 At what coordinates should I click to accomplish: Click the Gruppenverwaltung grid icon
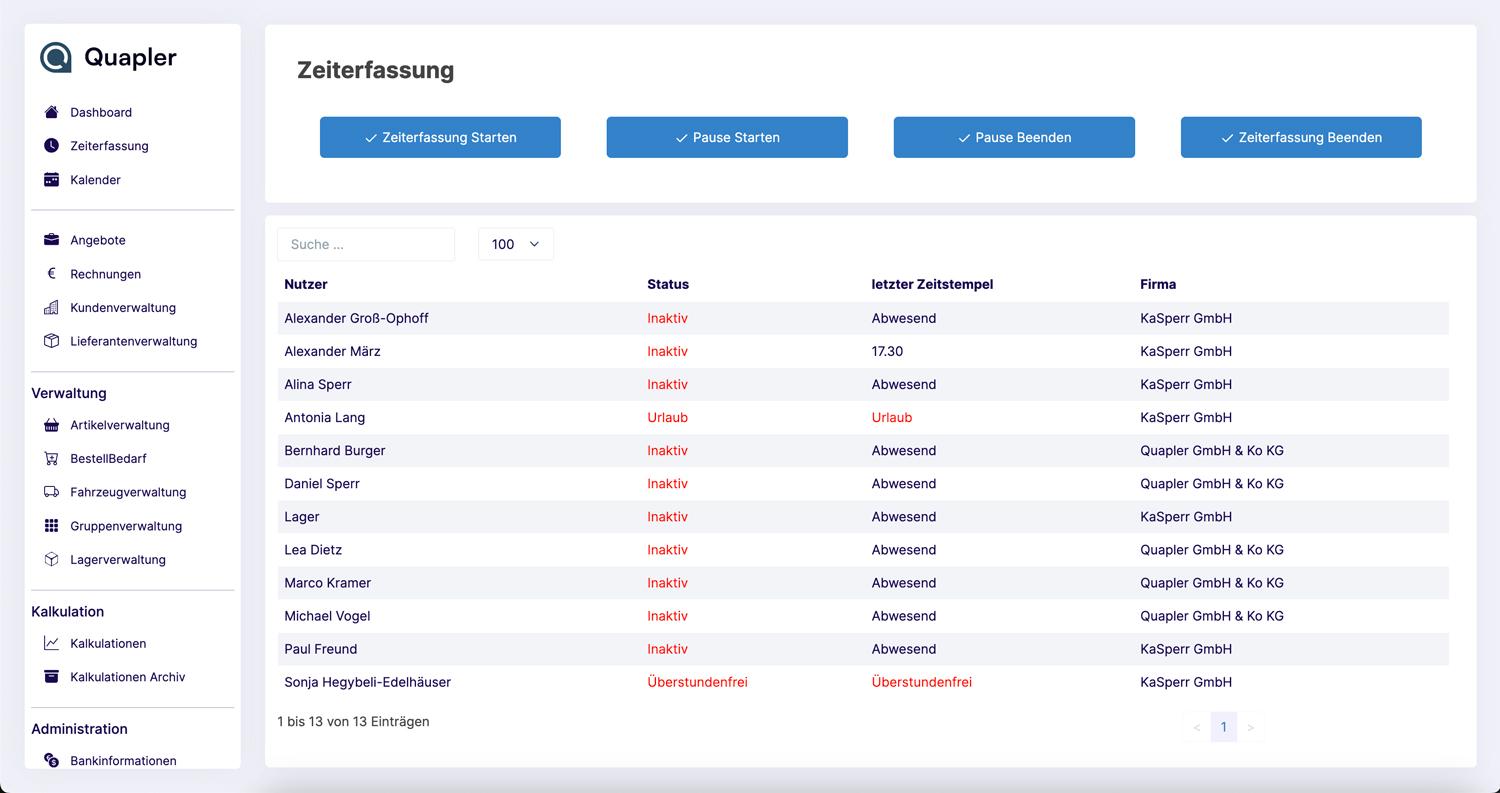[x=52, y=526]
